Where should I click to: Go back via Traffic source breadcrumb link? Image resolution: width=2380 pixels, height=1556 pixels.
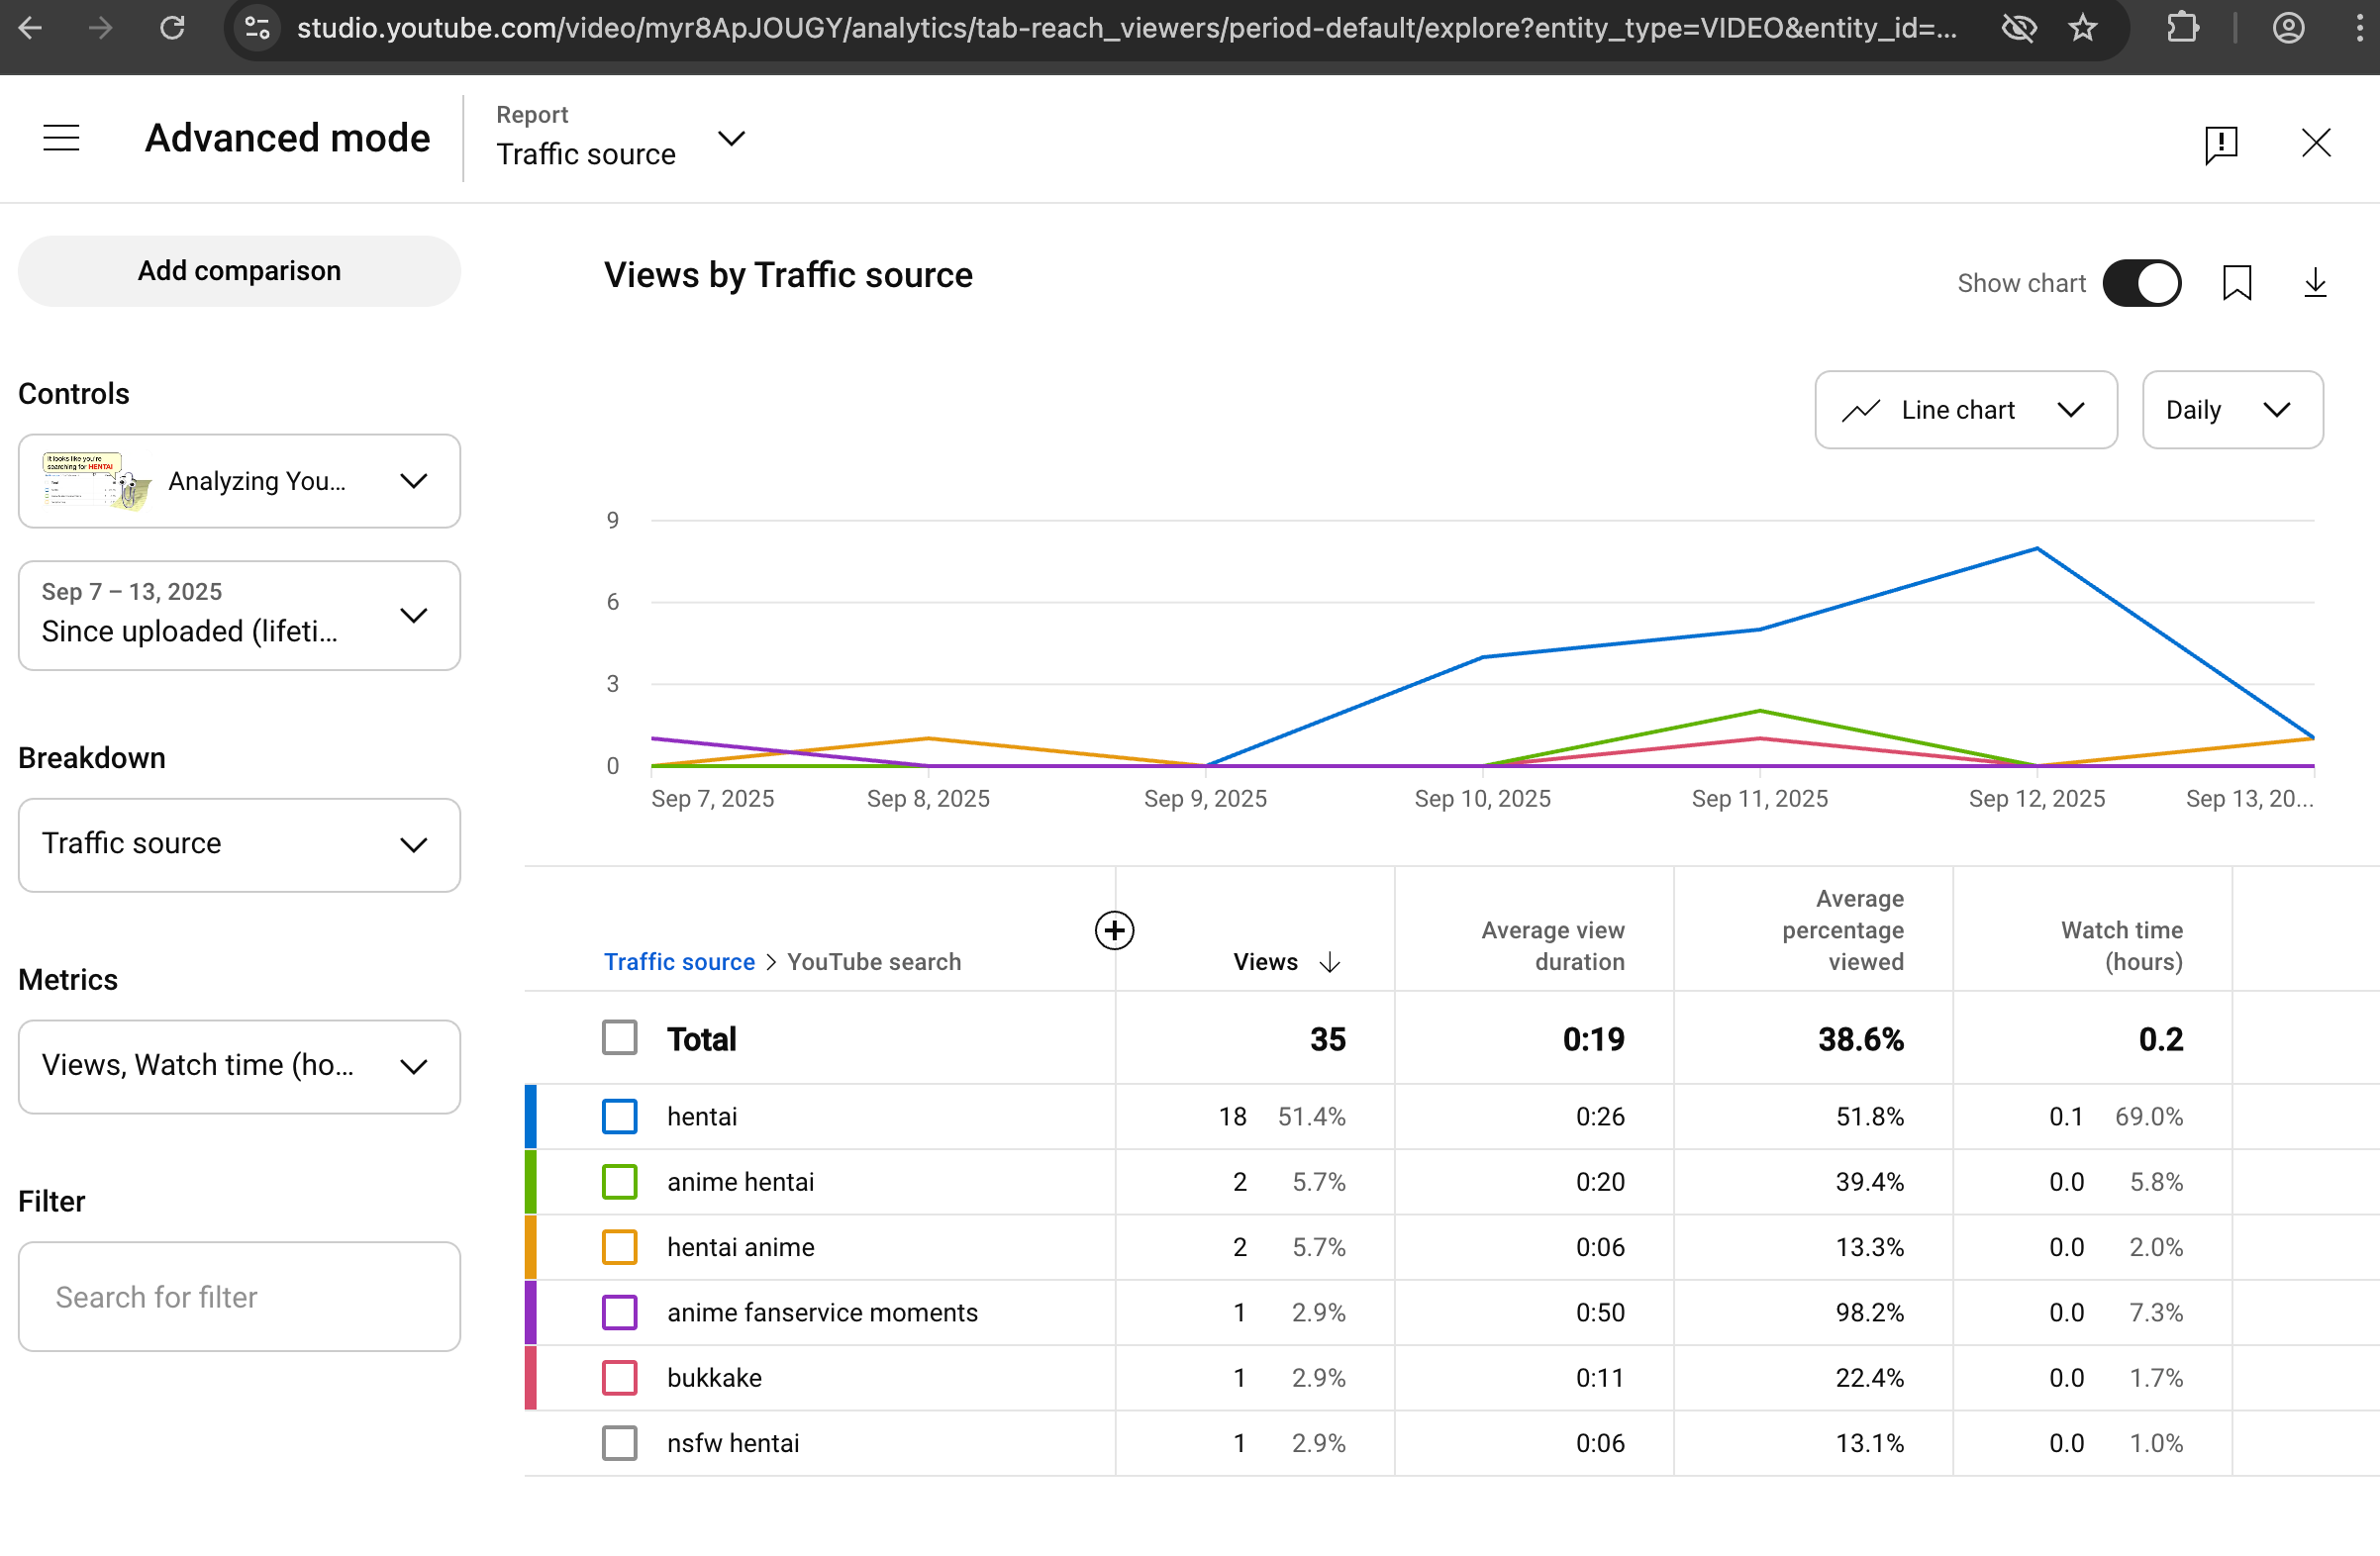(x=679, y=961)
